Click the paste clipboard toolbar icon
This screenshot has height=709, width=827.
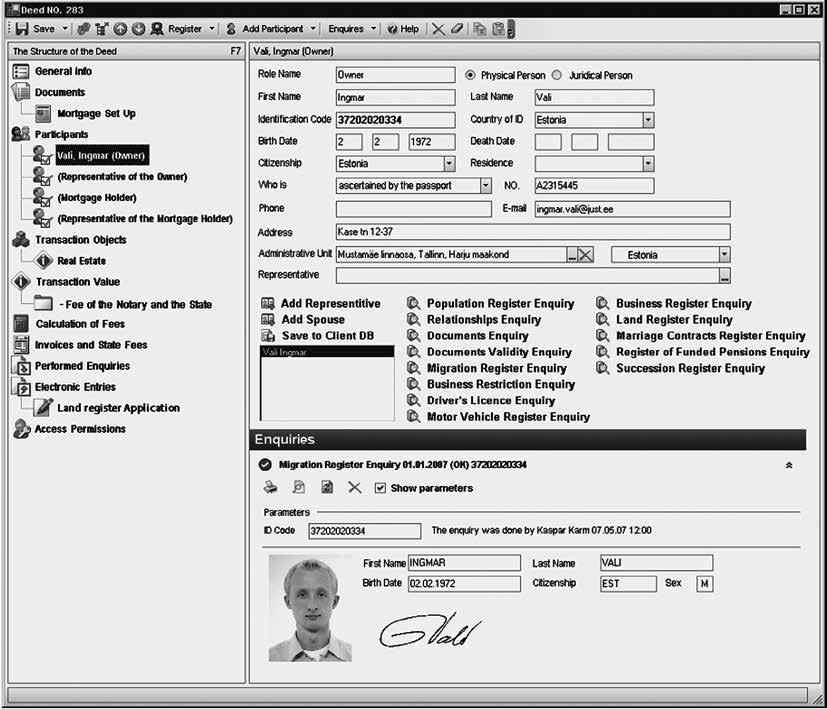498,28
